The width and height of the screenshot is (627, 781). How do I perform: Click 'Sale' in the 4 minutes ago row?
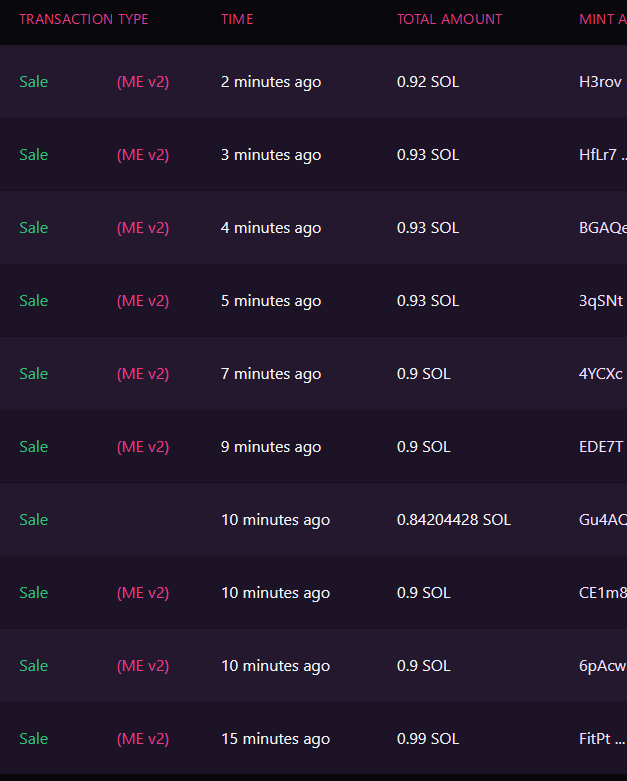tap(33, 228)
